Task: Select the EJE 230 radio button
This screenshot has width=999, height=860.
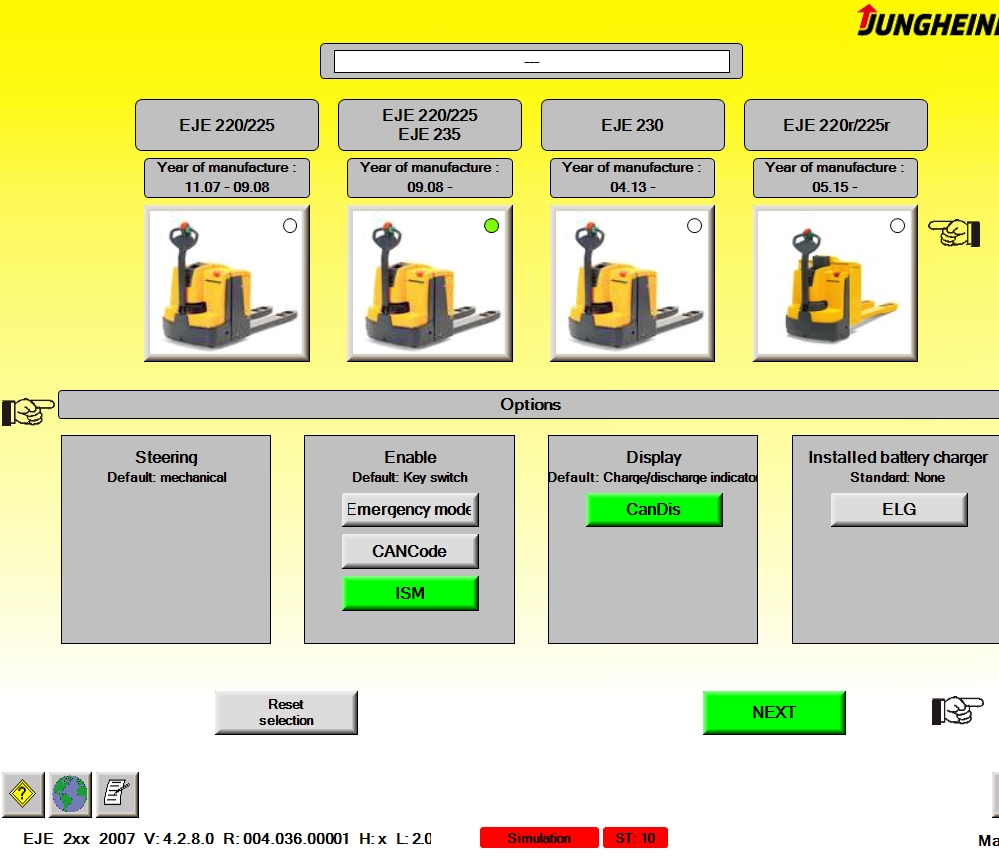Action: click(x=694, y=225)
